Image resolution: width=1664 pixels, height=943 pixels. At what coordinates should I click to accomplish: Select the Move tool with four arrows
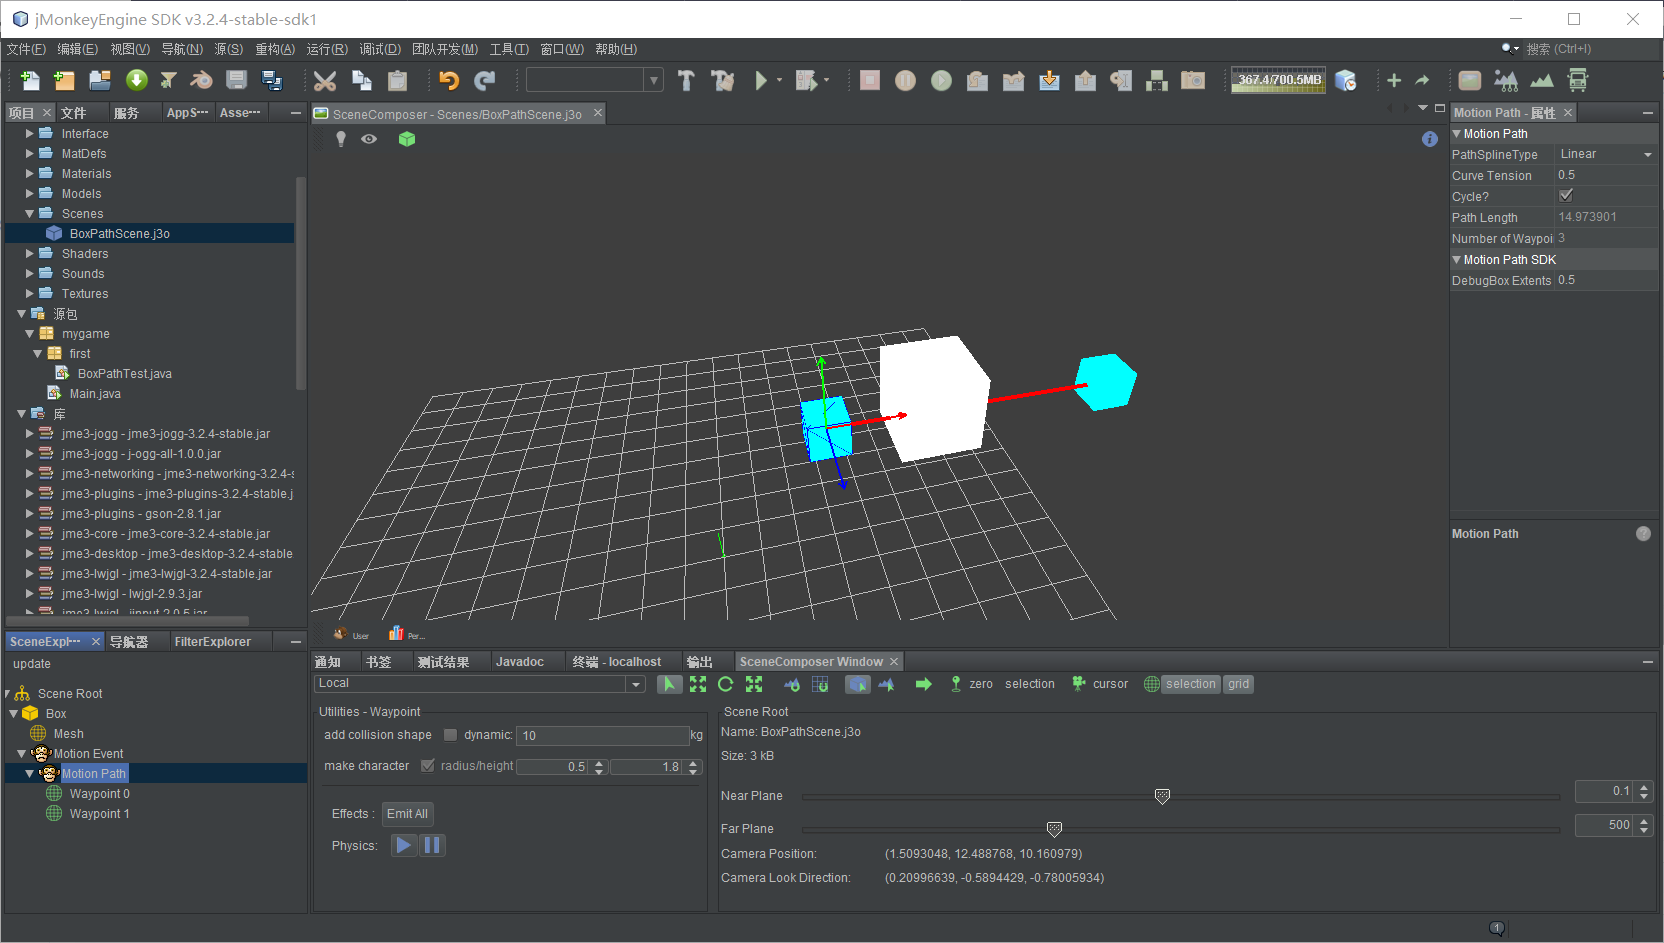(x=698, y=684)
